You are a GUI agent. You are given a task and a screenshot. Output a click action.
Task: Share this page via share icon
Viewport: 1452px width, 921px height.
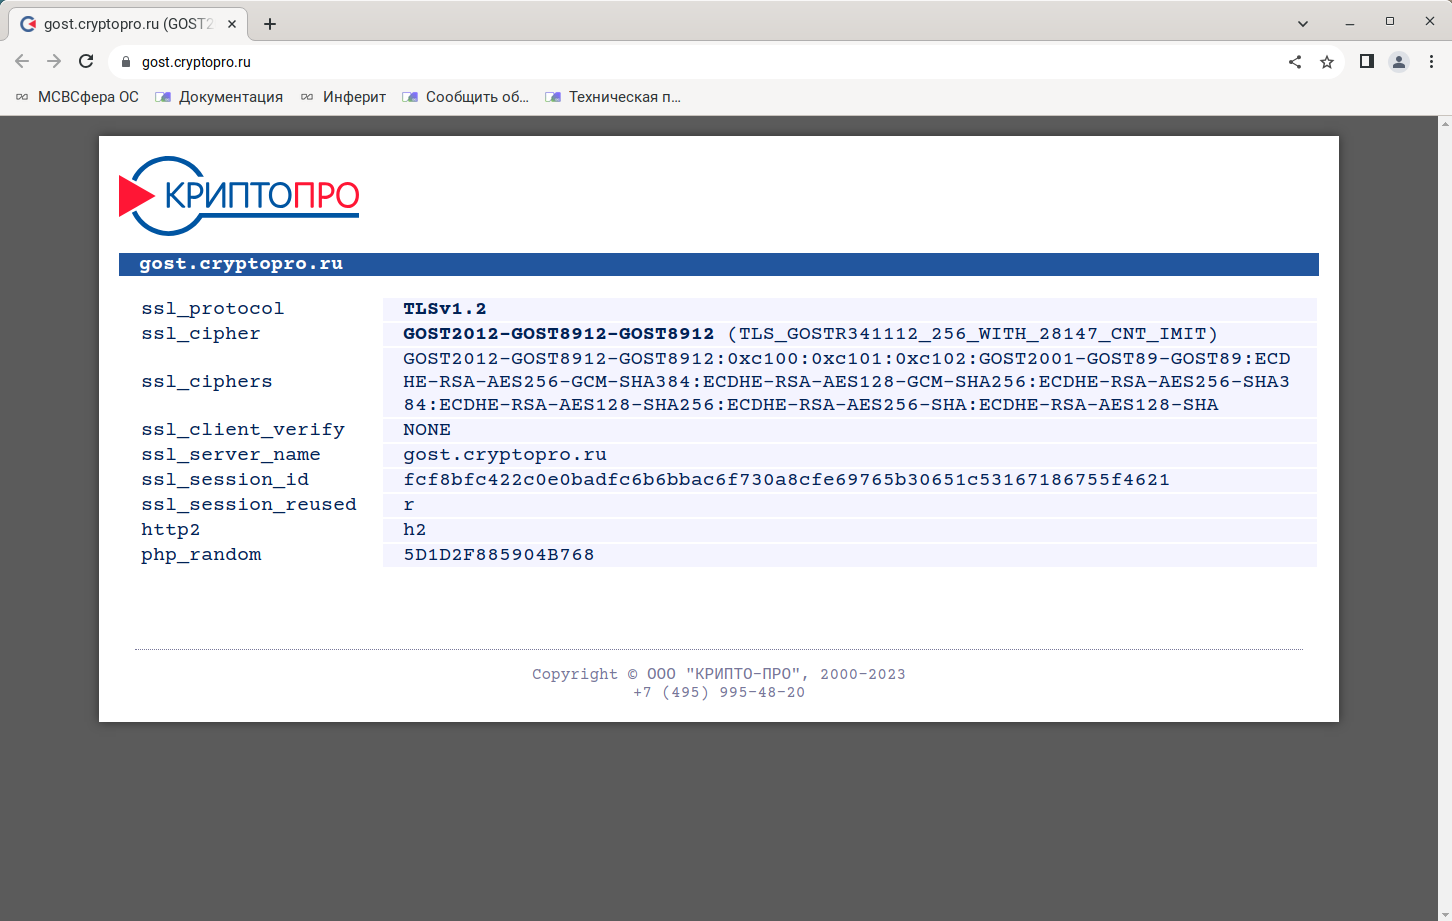click(x=1295, y=62)
